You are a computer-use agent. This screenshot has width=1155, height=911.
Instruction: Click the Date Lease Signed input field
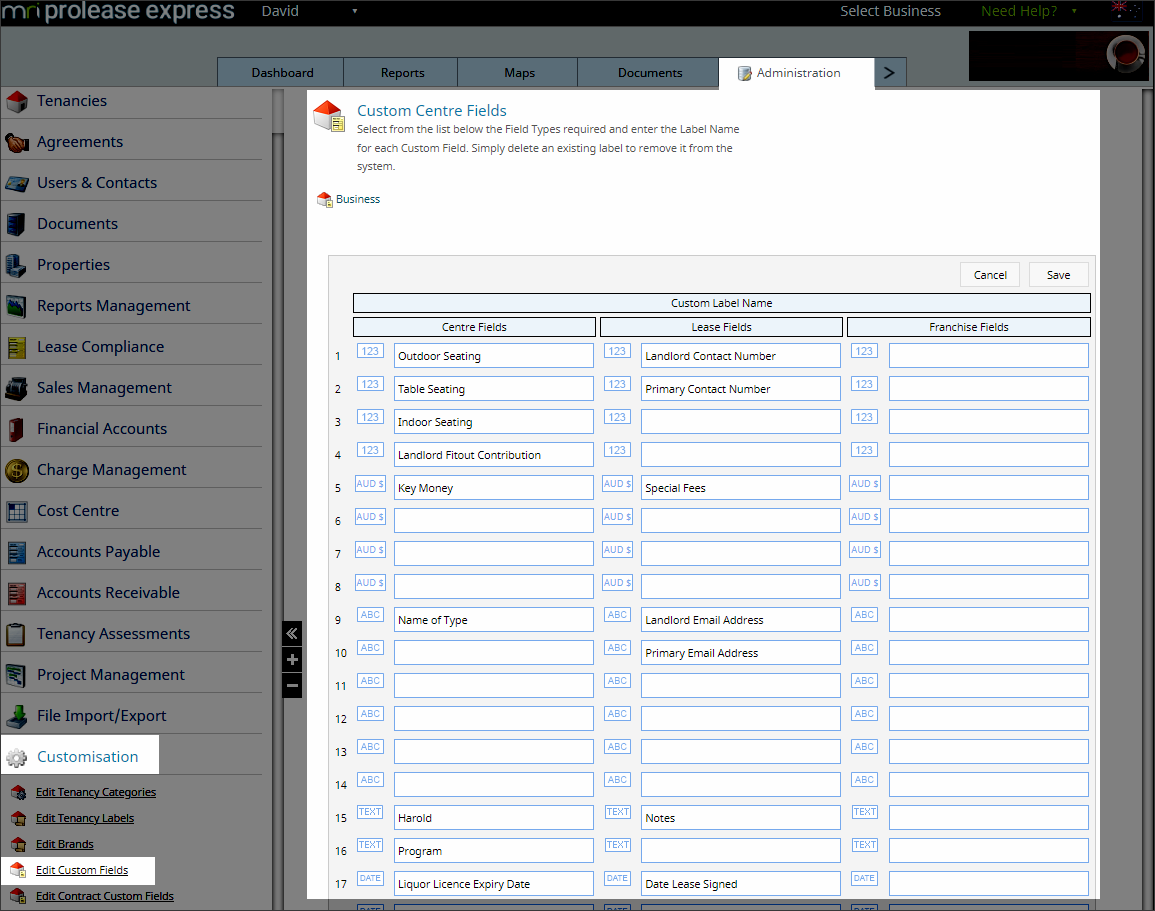(x=740, y=883)
